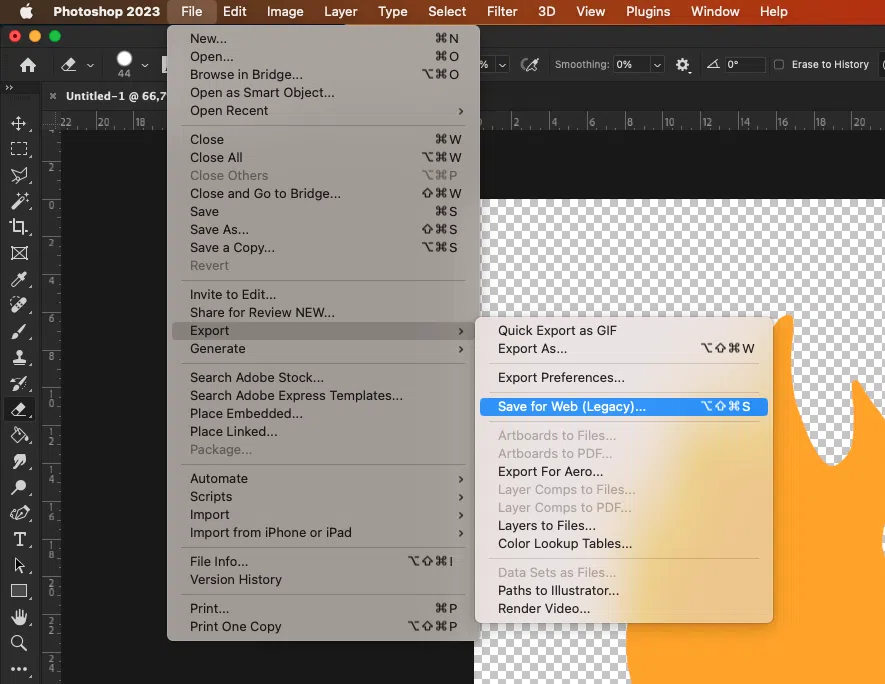
Task: Expand the Scripts submenu
Action: [x=325, y=497]
